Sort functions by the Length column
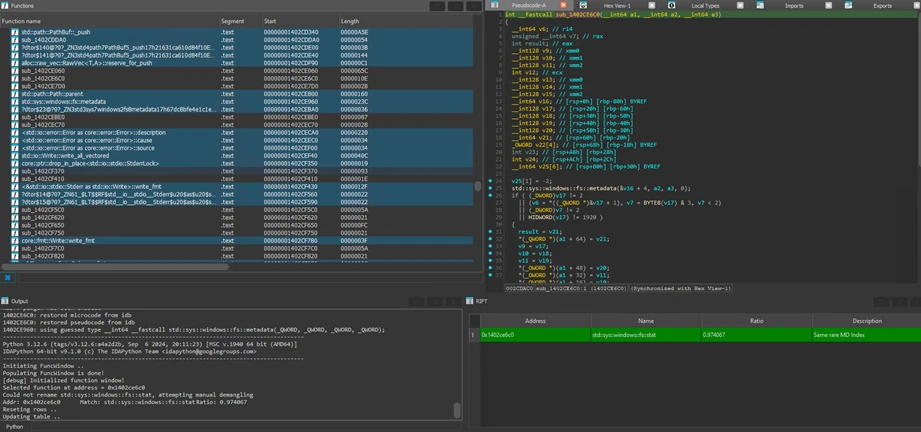The height and width of the screenshot is (432, 921). [350, 21]
